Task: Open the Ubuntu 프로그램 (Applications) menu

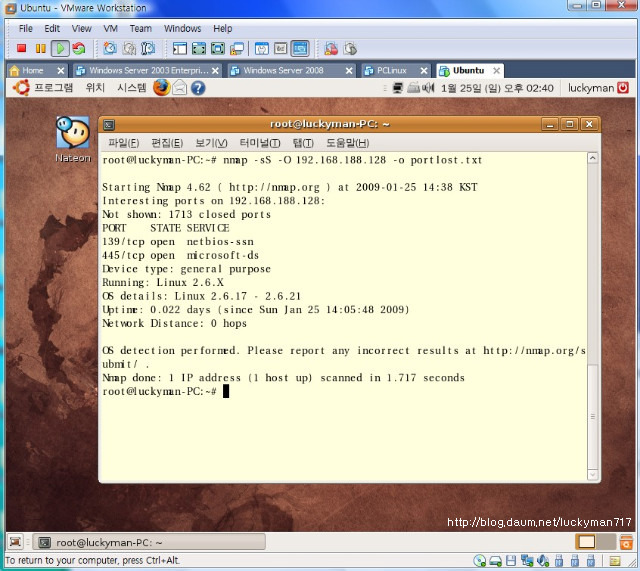Action: (53, 88)
